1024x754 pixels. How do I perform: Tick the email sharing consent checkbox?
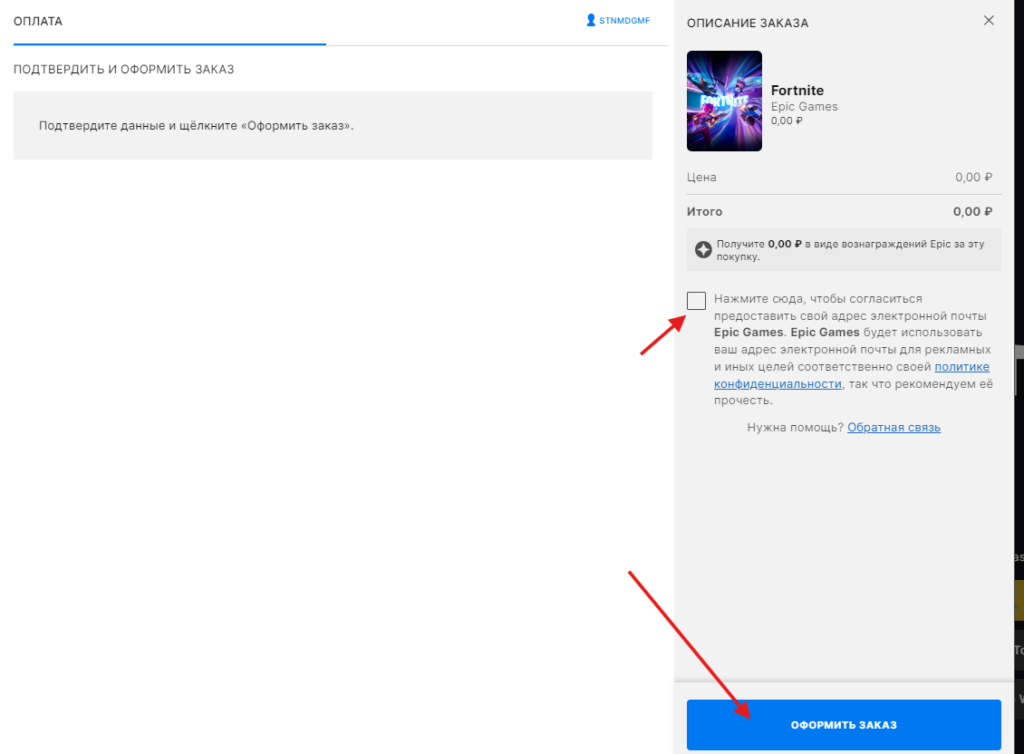coord(697,301)
